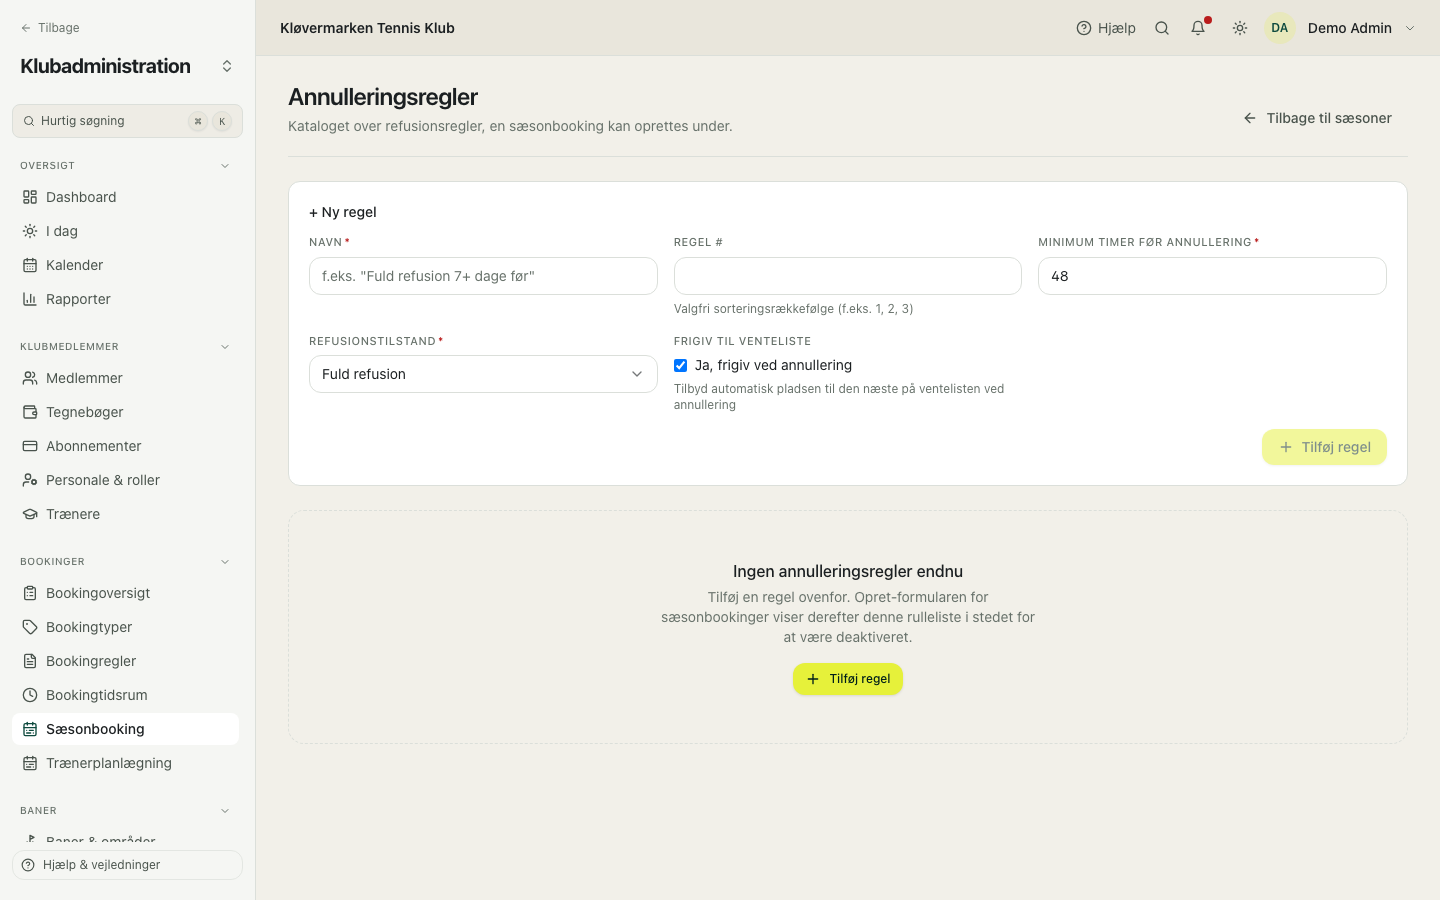The height and width of the screenshot is (900, 1440).
Task: Open Hjælp & vejledninger at sidebar bottom
Action: [127, 865]
